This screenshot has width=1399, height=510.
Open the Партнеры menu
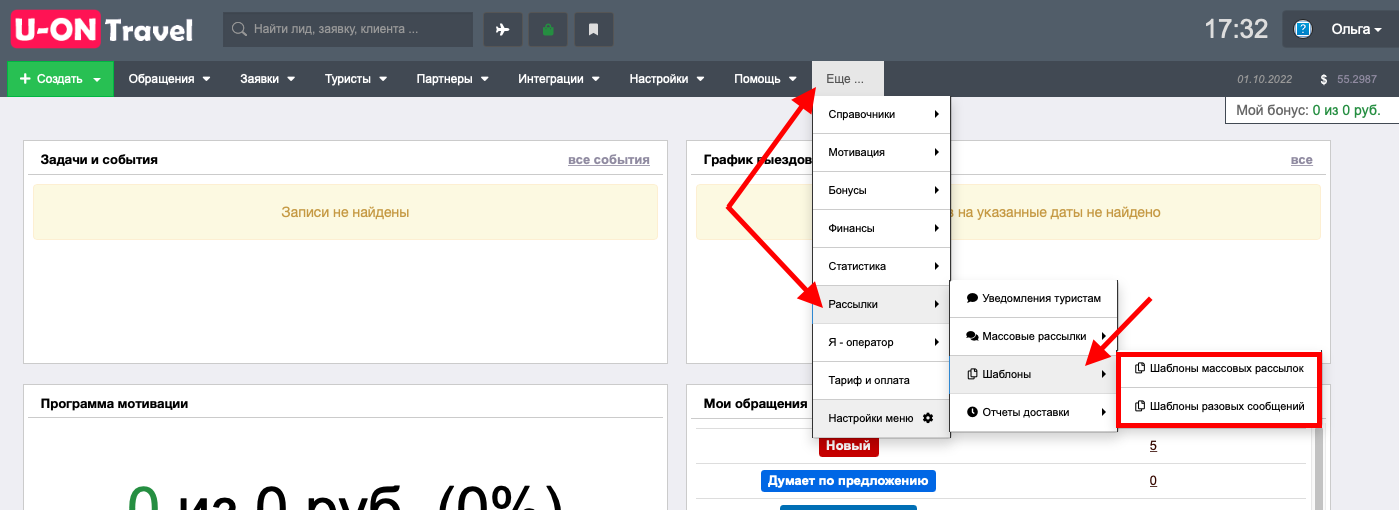pos(452,79)
